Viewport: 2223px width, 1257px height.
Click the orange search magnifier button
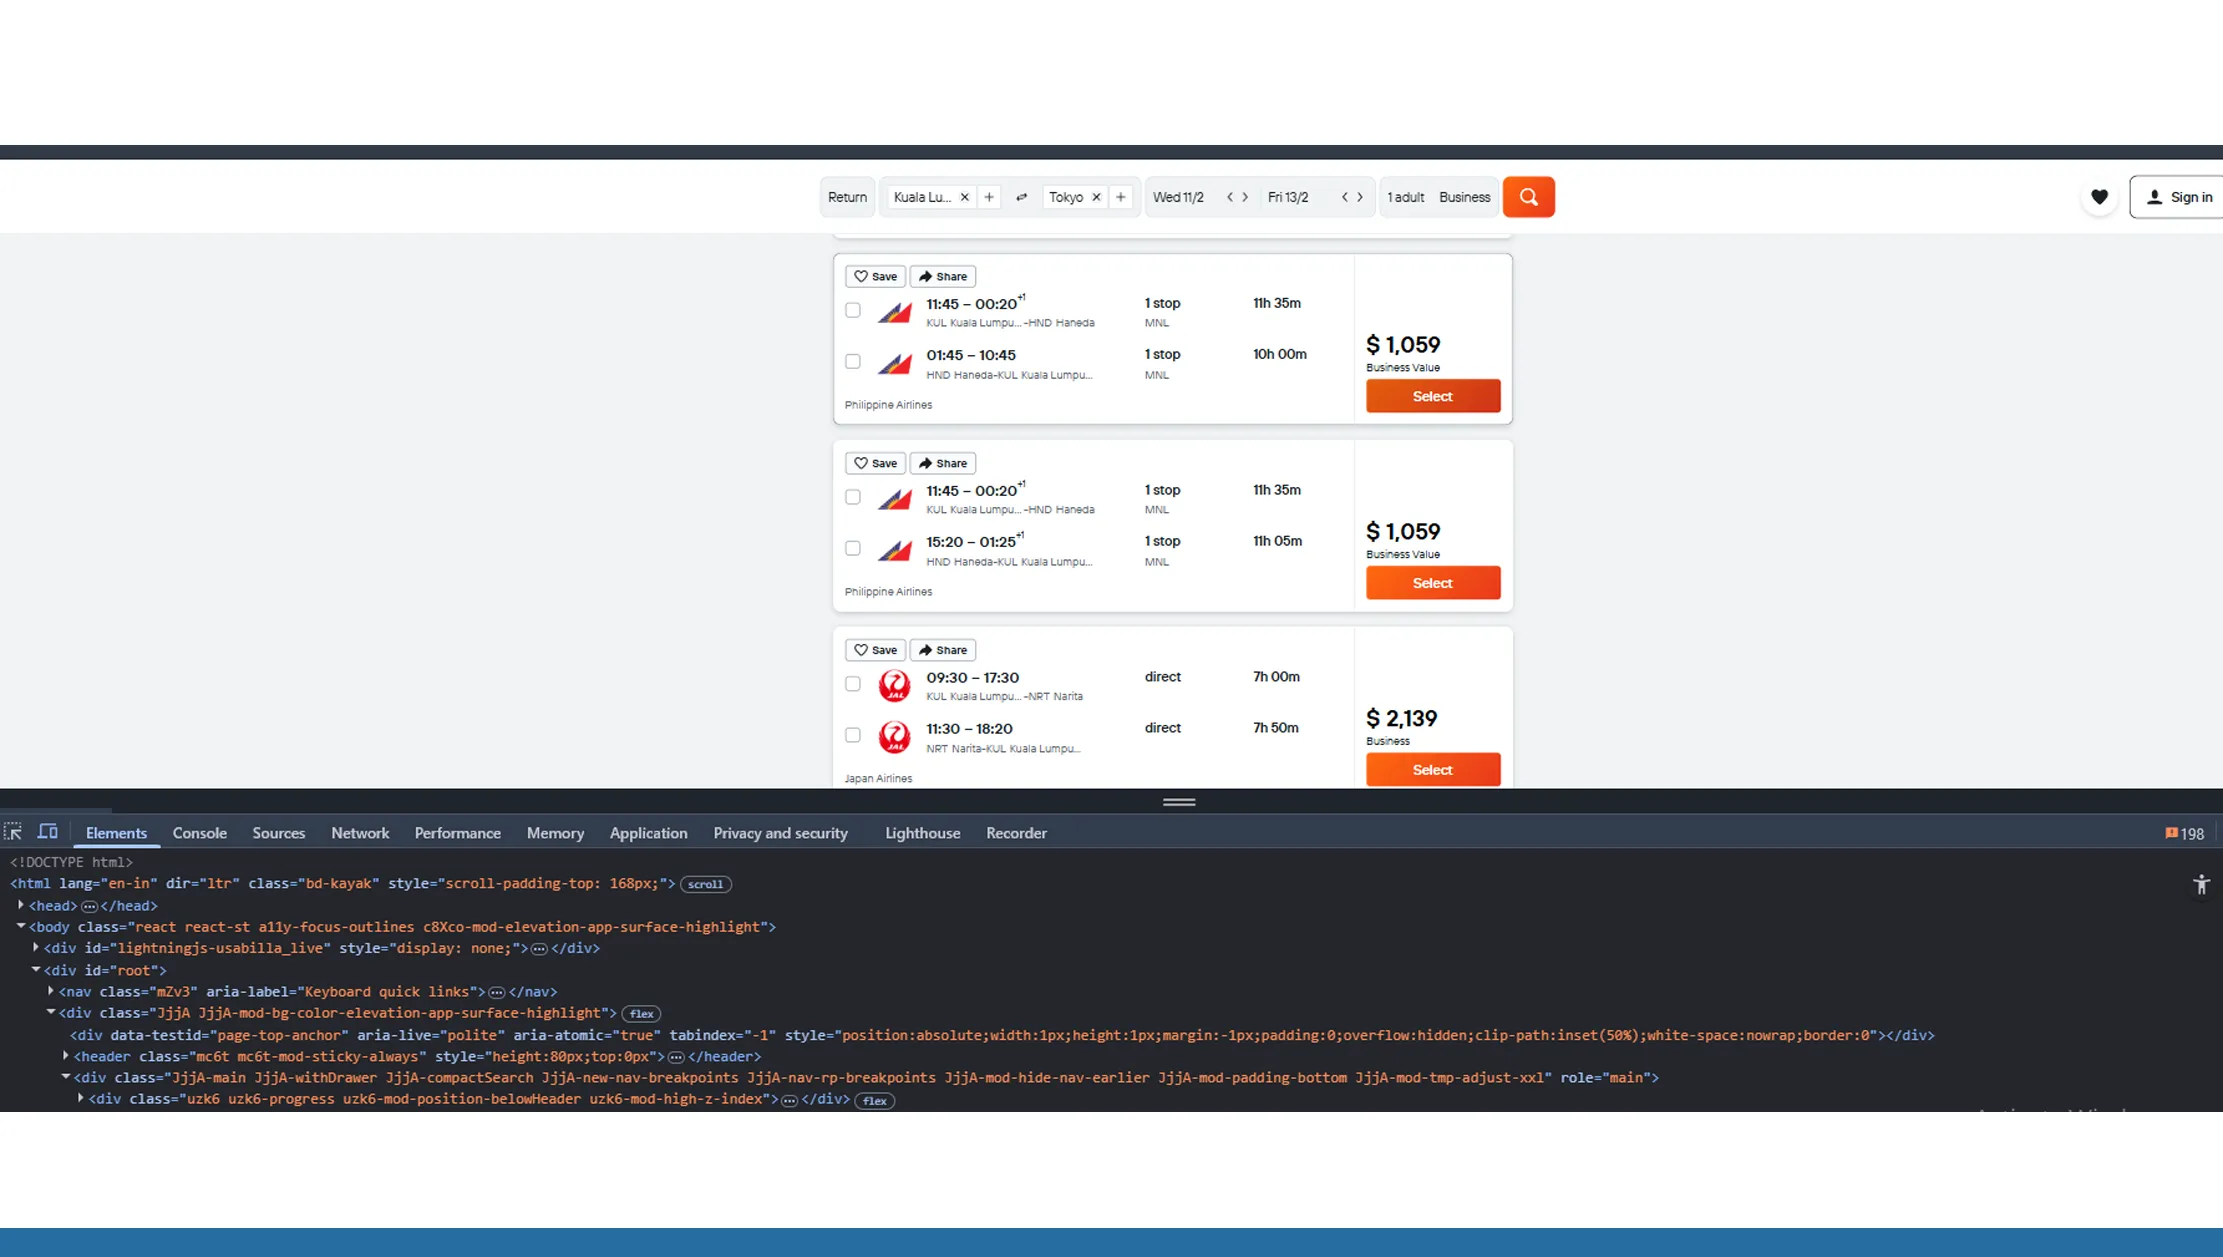[x=1528, y=197]
